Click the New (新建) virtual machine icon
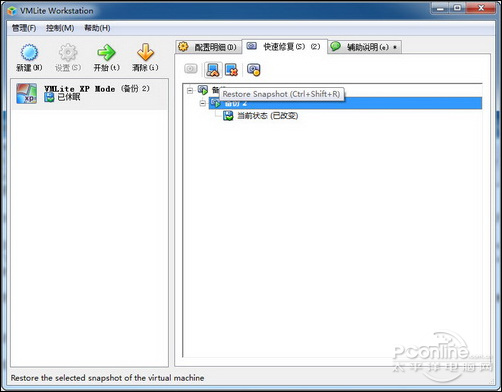 click(x=29, y=52)
